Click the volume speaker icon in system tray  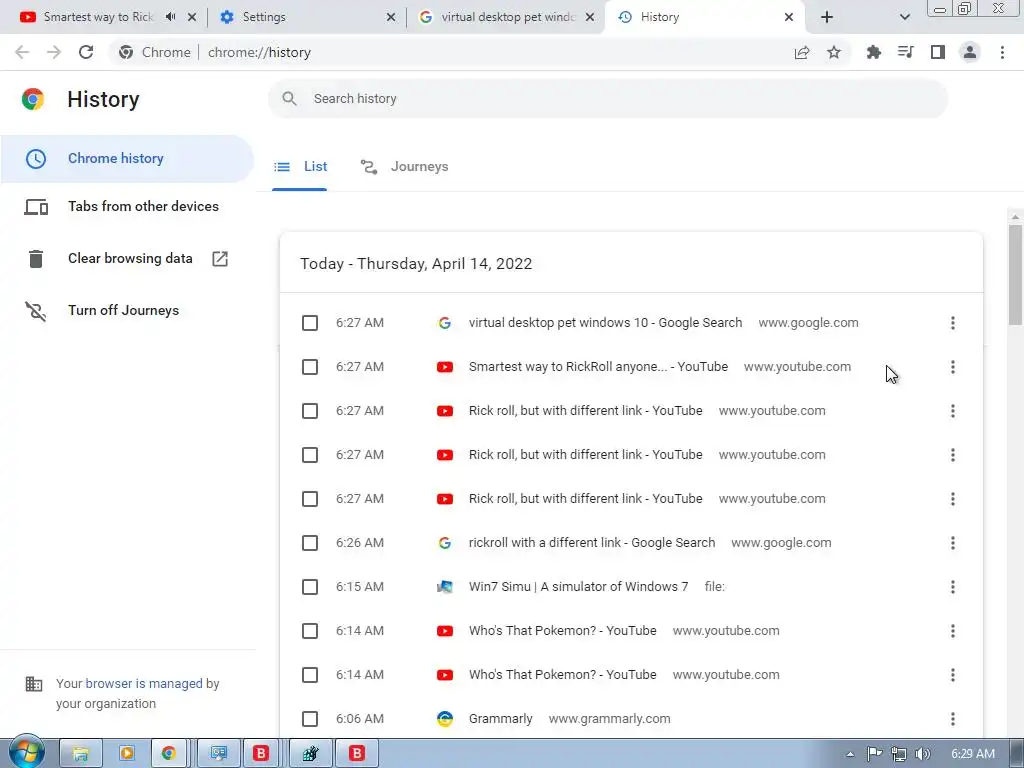click(923, 754)
